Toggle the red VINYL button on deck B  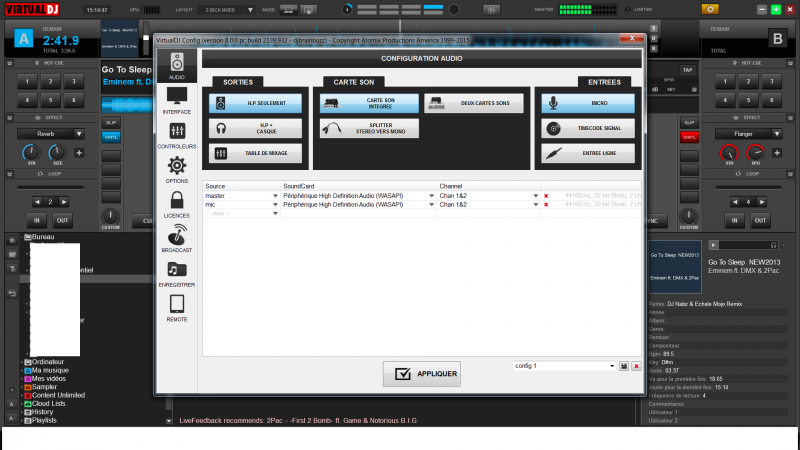[x=689, y=137]
